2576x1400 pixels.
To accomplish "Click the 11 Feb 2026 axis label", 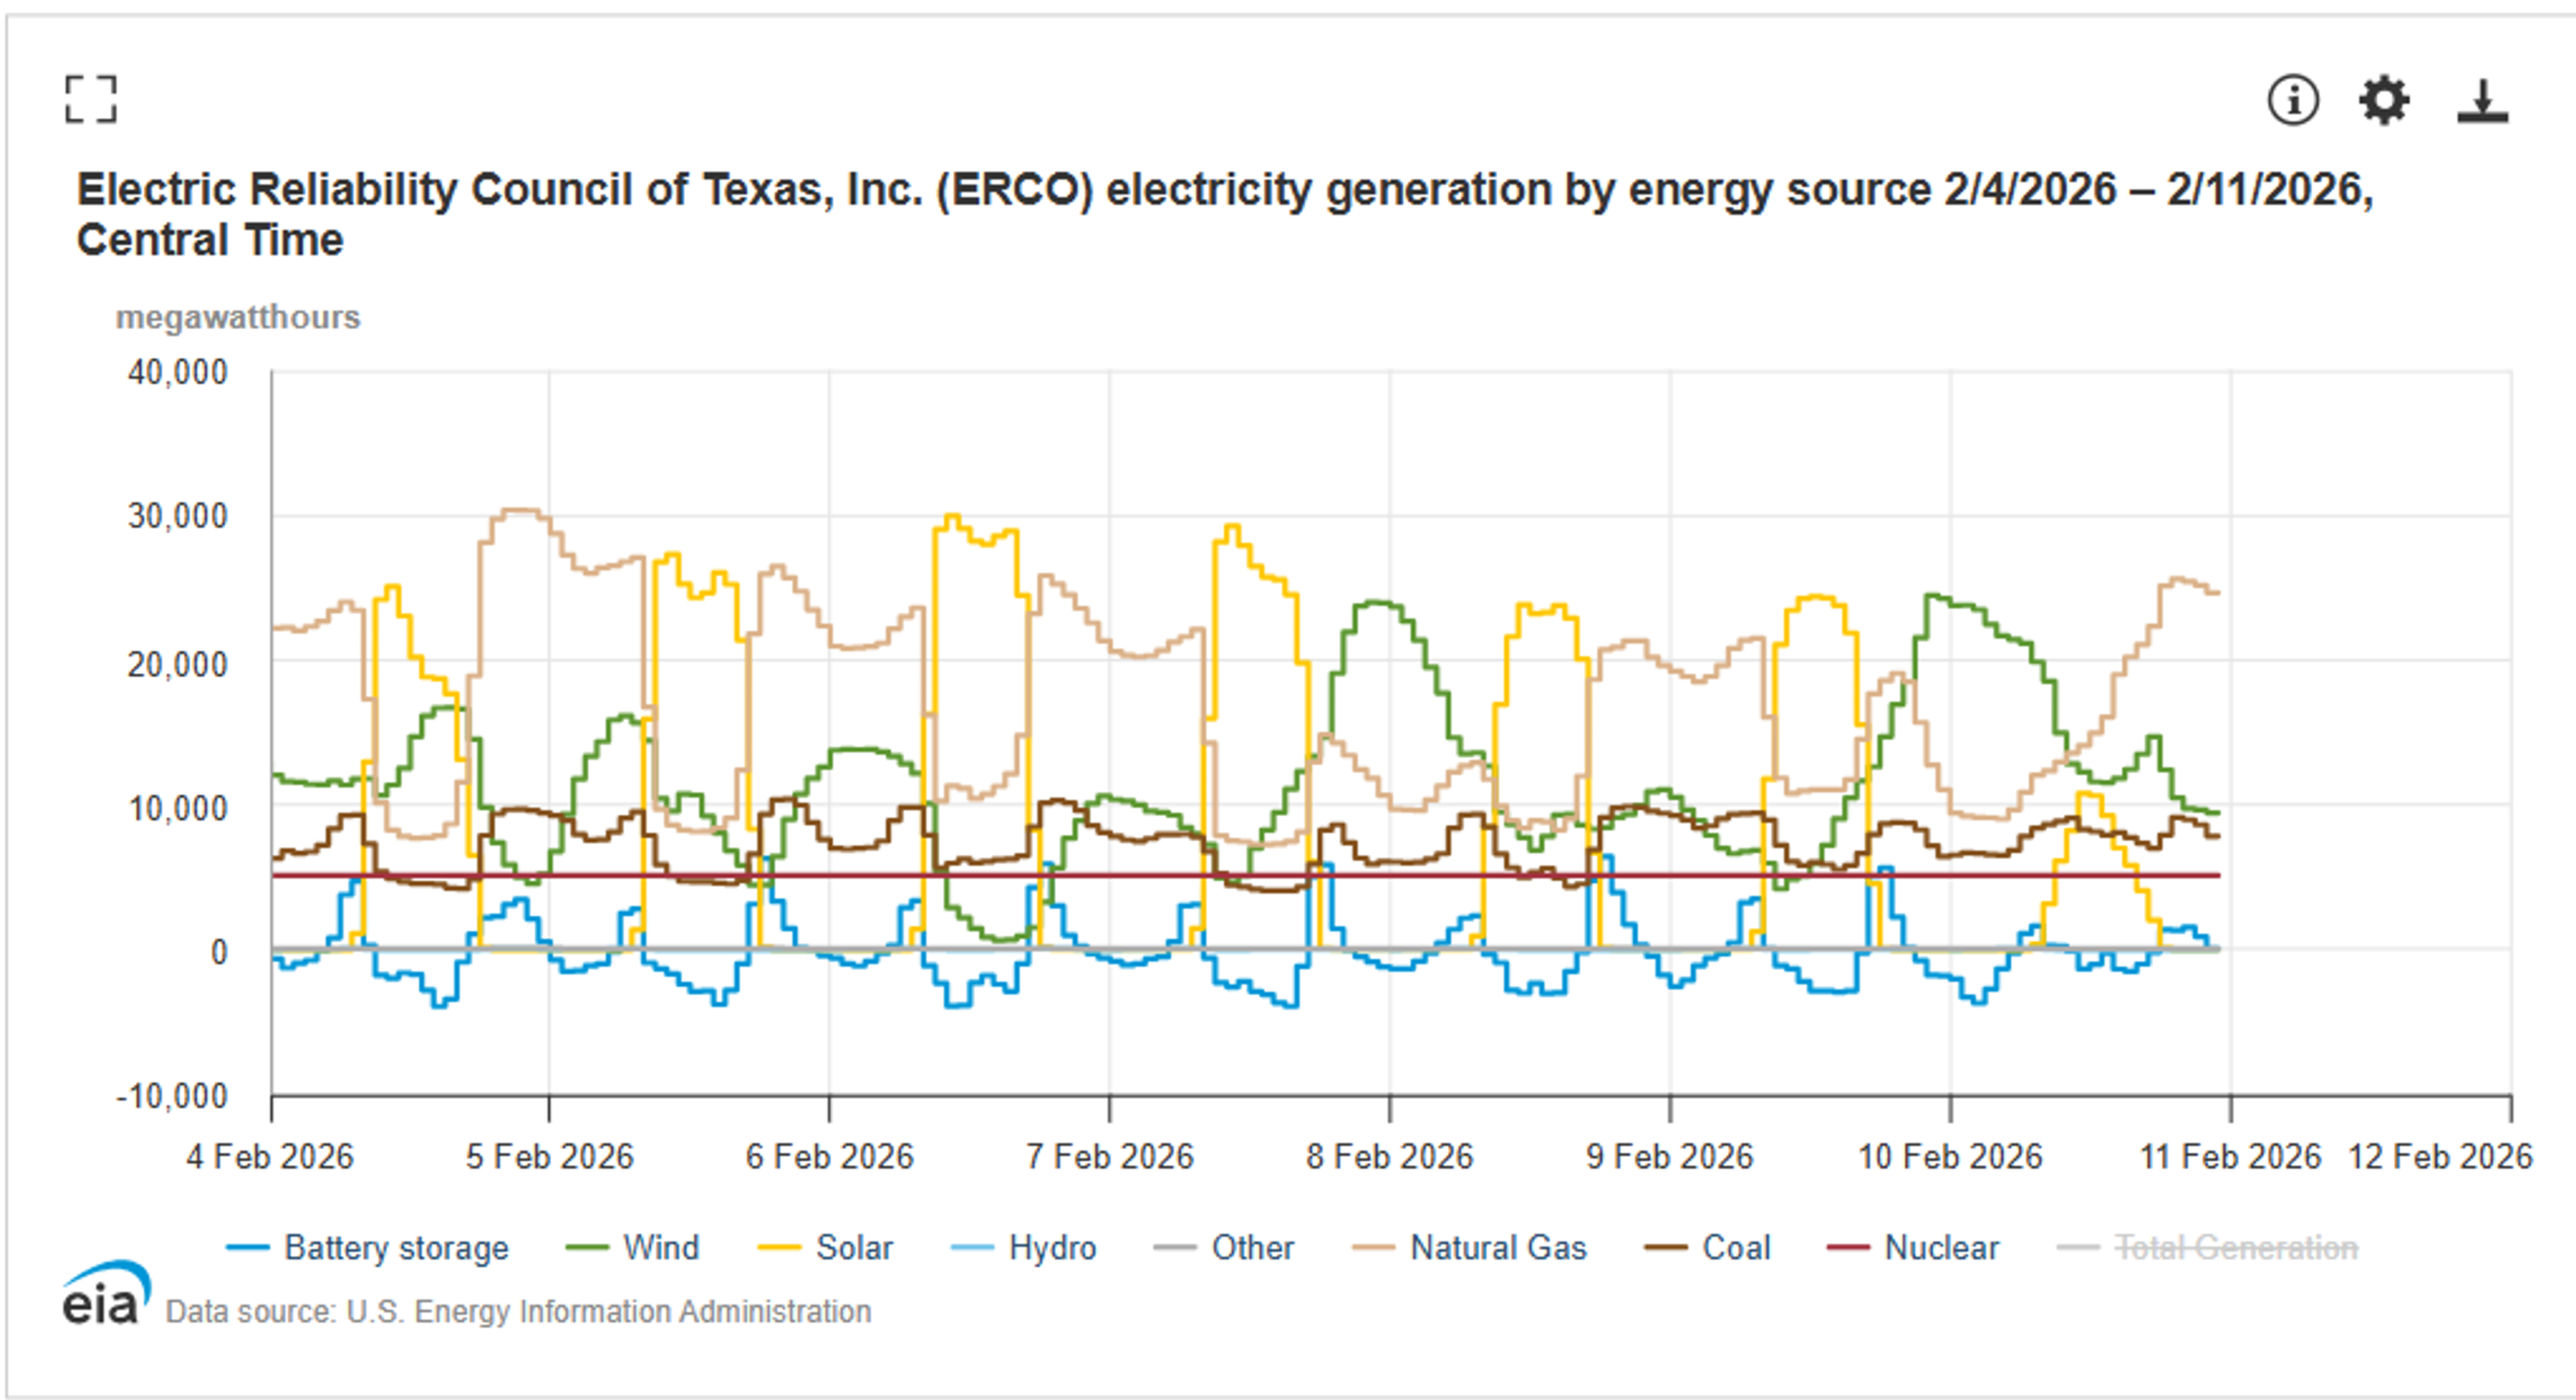I will click(2229, 1157).
